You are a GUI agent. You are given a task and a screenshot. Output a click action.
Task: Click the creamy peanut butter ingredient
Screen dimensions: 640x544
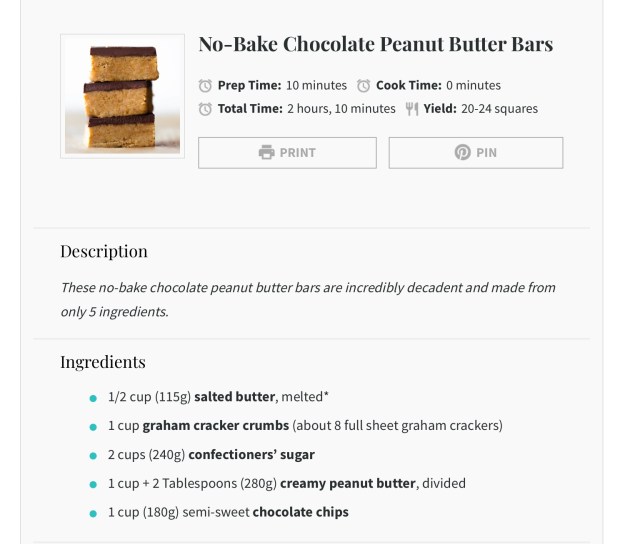click(x=286, y=484)
